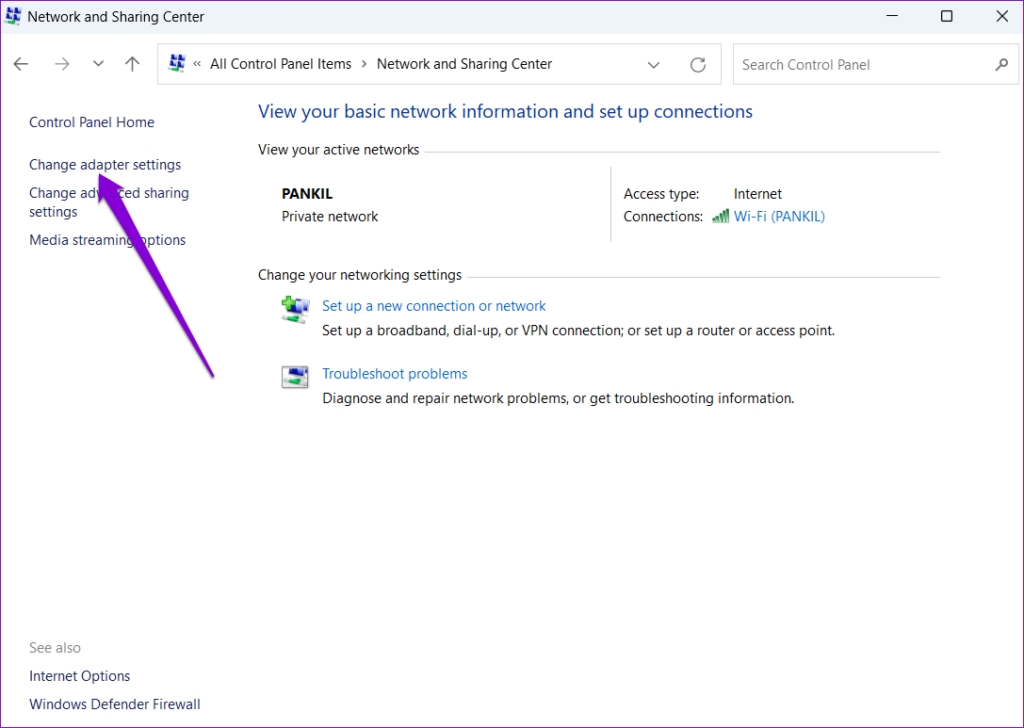The height and width of the screenshot is (728, 1024).
Task: Click inside the Search Control Panel field
Action: click(860, 64)
